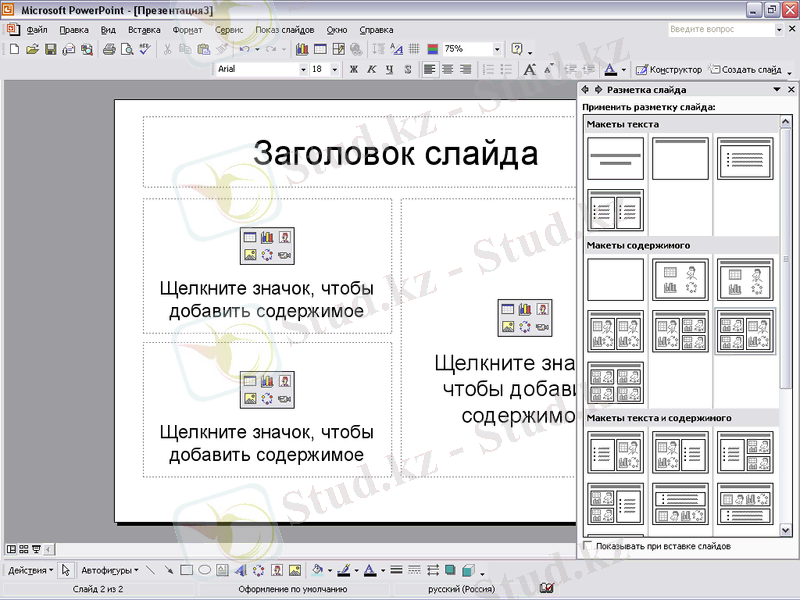Switch to slide sorter view

click(24, 549)
